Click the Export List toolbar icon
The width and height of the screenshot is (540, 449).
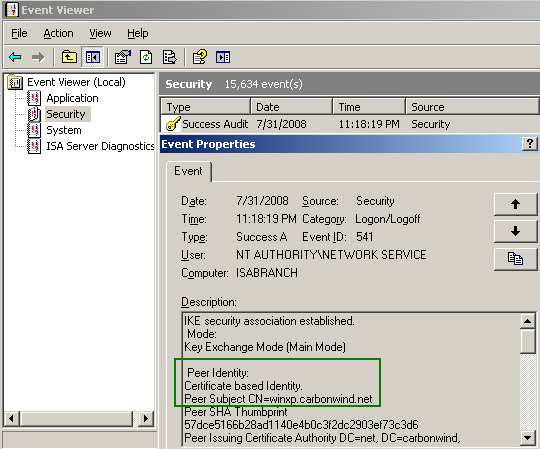coord(169,57)
